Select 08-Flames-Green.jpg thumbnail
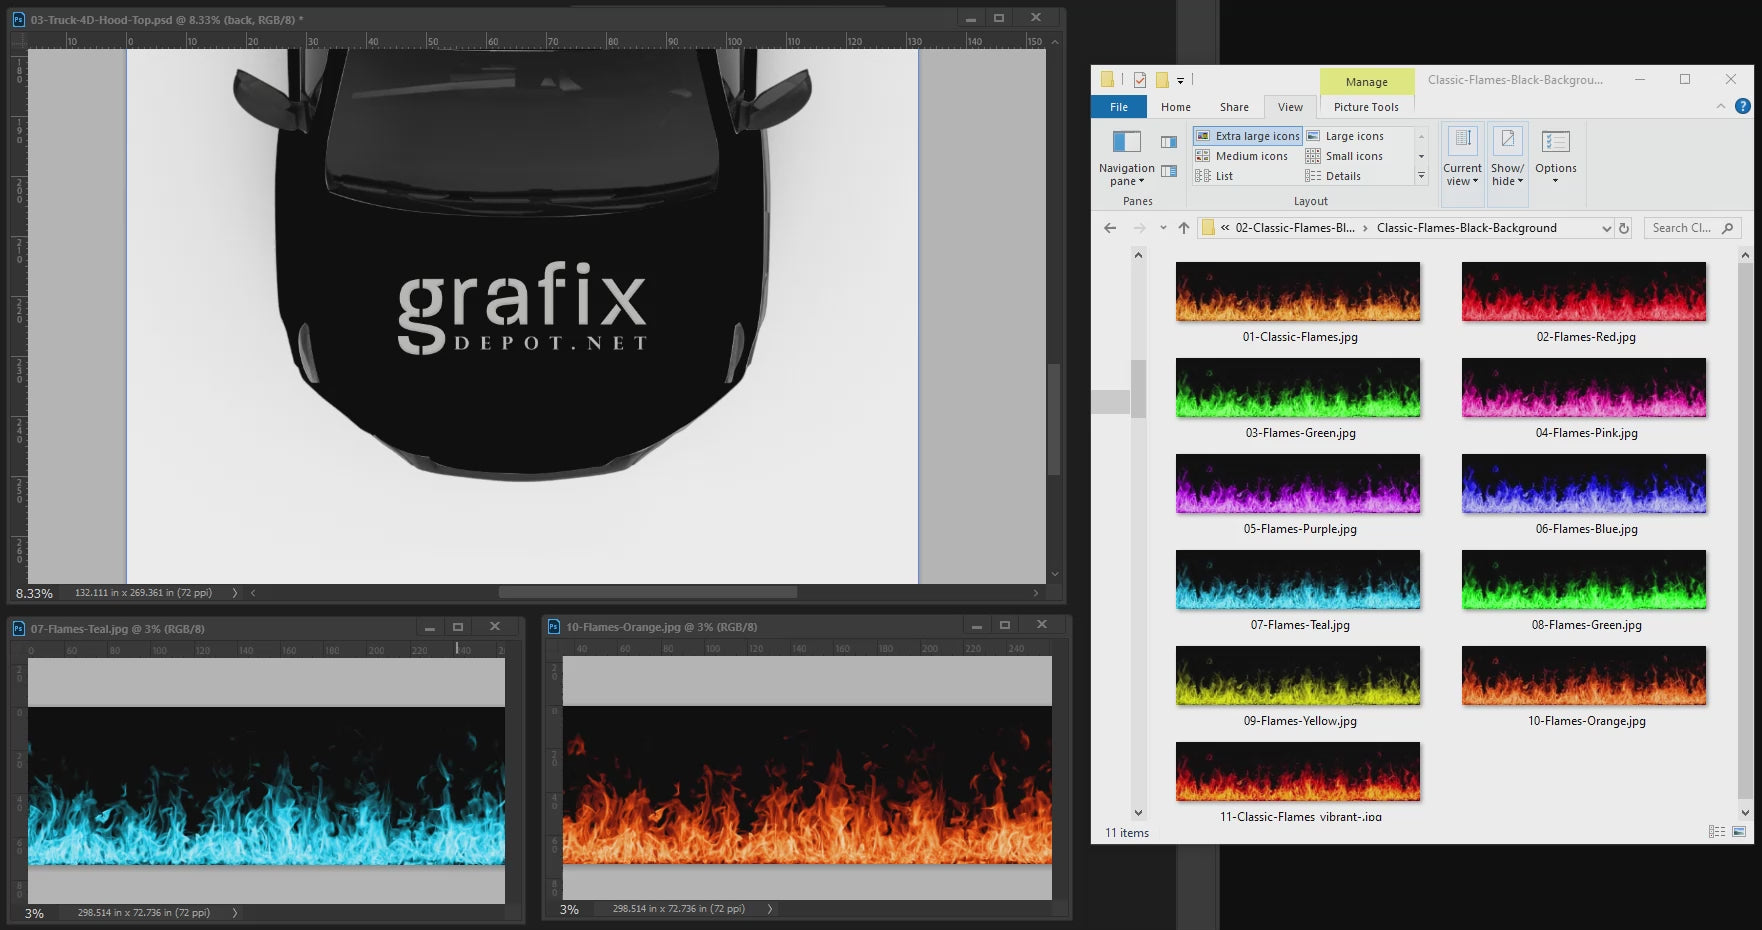Viewport: 1762px width, 930px height. (1584, 579)
